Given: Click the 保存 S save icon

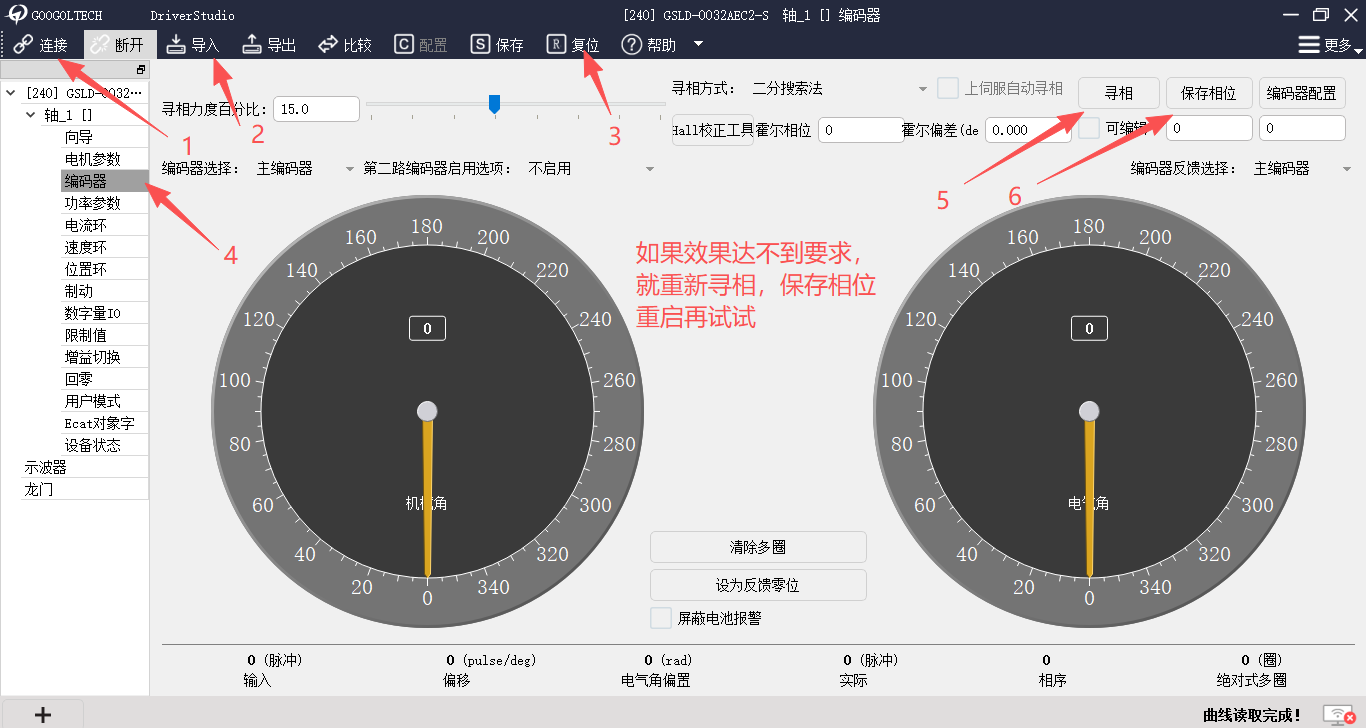Looking at the screenshot, I should pyautogui.click(x=481, y=44).
